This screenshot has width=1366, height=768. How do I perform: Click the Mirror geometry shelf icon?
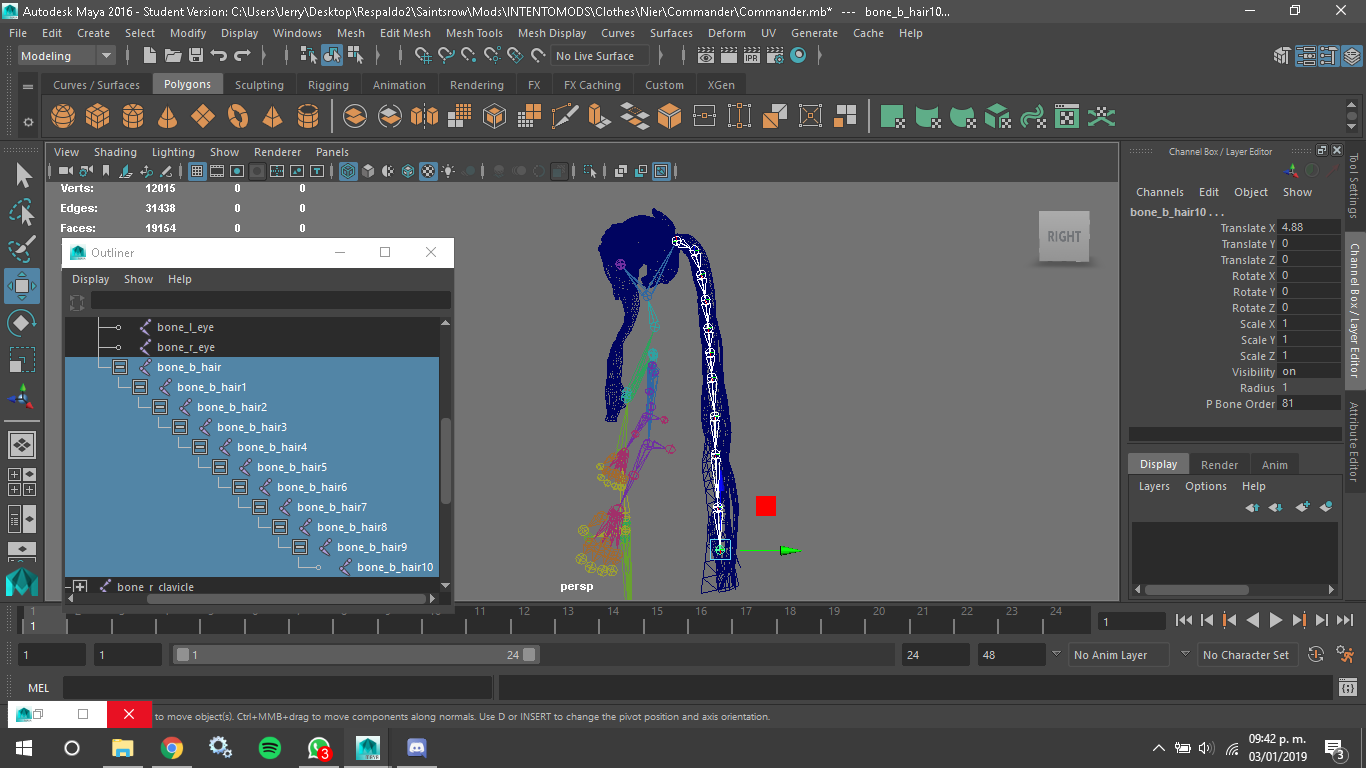pyautogui.click(x=425, y=116)
